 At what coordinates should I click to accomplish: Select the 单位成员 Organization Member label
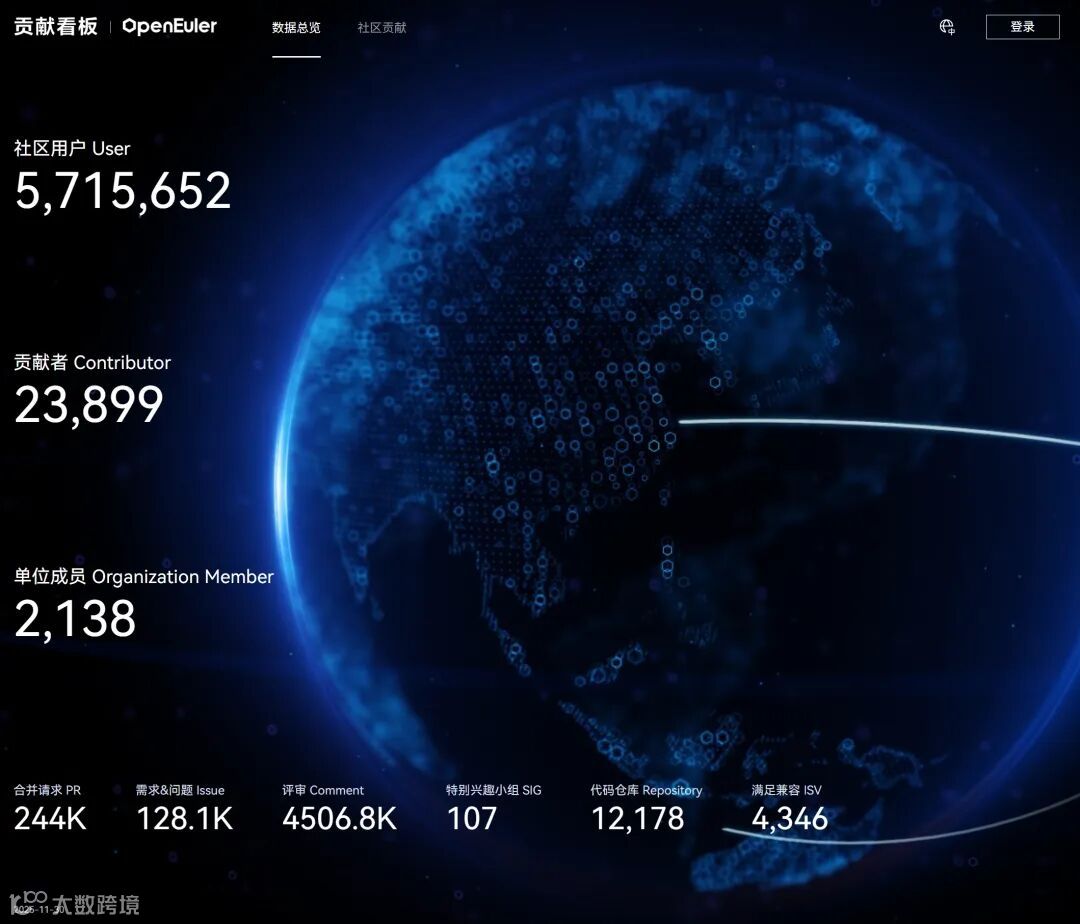(143, 576)
